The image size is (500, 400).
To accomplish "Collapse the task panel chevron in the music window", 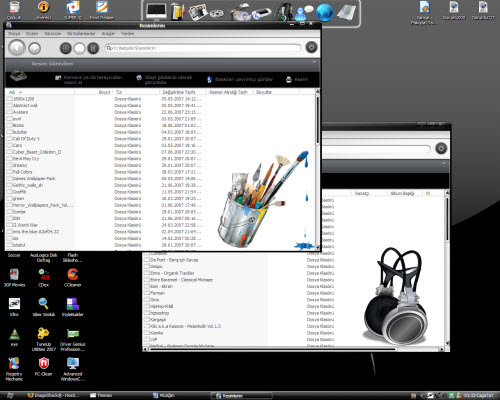I will [444, 163].
